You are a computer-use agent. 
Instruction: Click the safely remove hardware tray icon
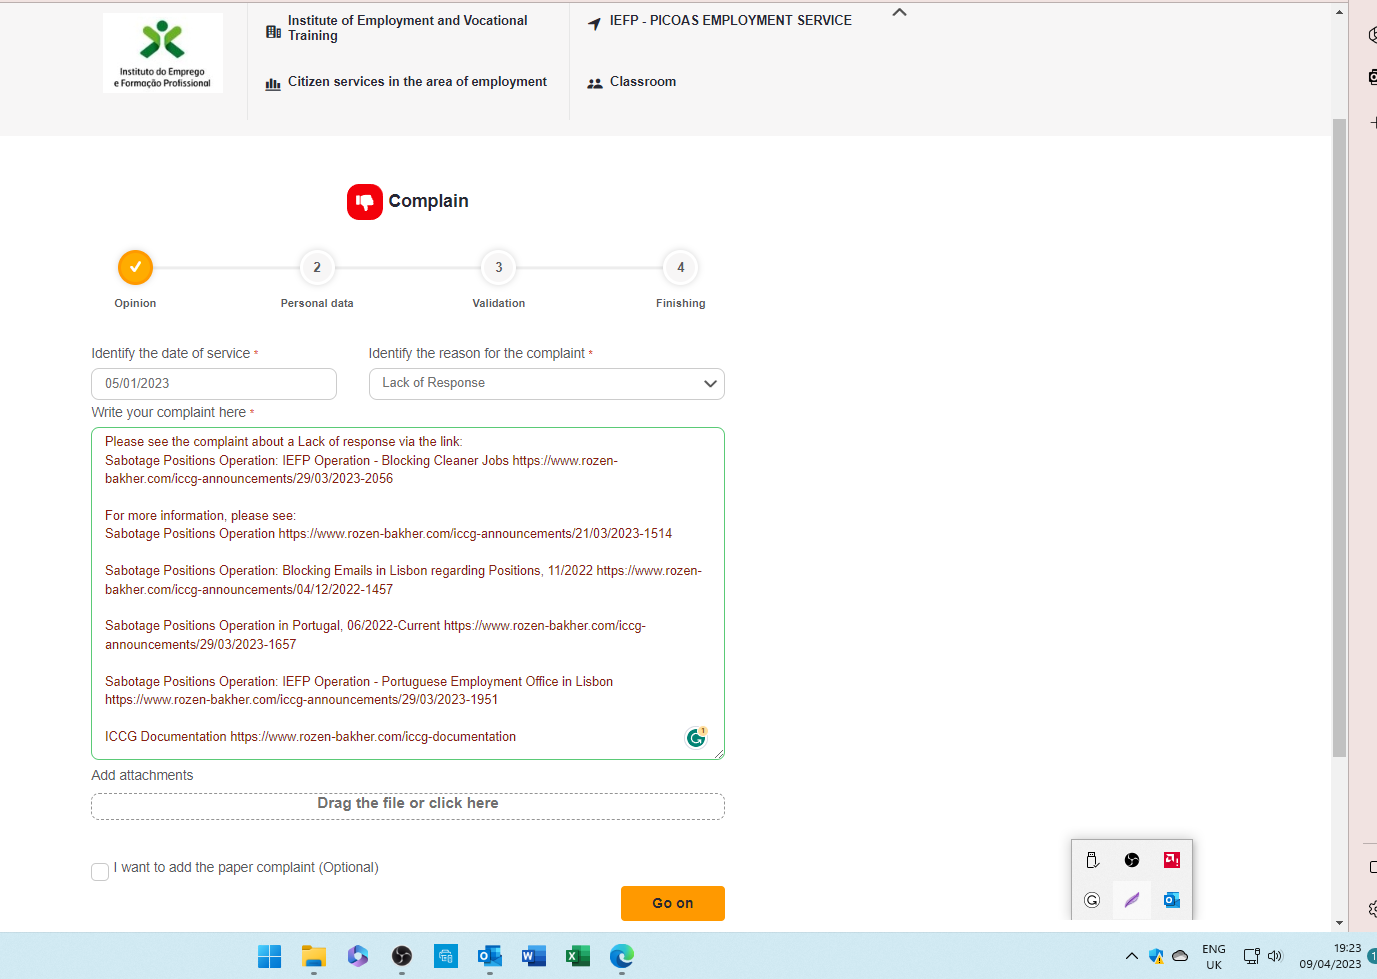coord(1092,859)
